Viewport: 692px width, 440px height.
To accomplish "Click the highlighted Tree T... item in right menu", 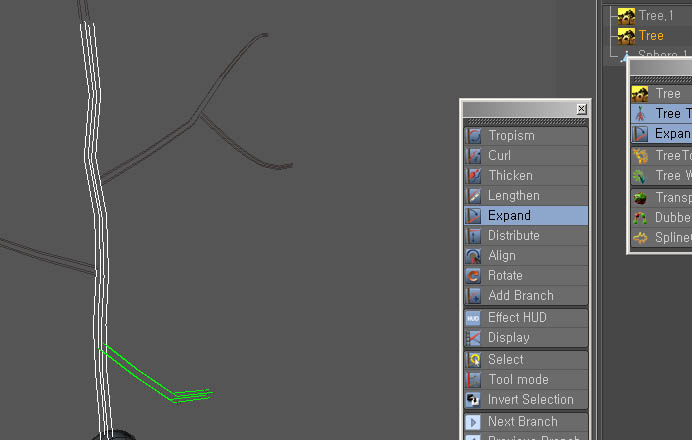I will [662, 114].
